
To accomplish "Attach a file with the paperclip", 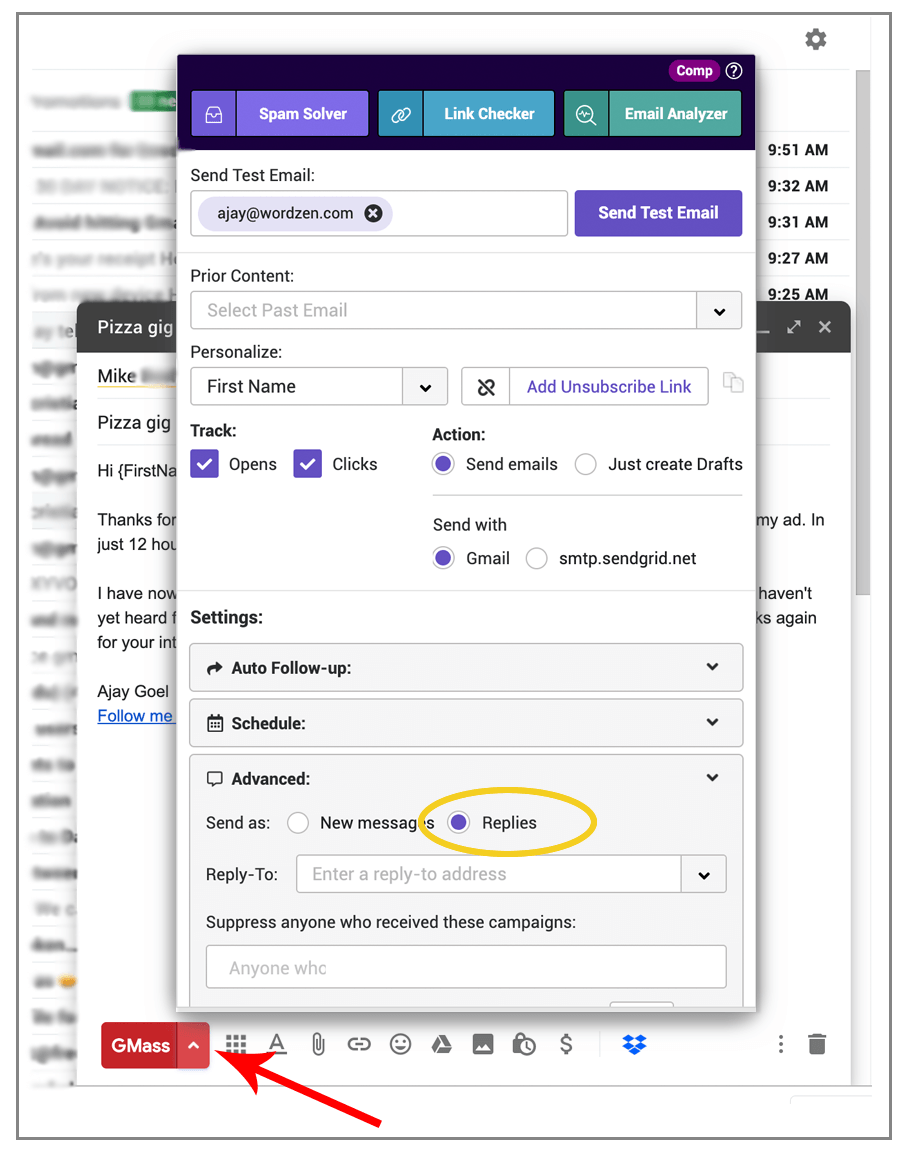I will (318, 1044).
